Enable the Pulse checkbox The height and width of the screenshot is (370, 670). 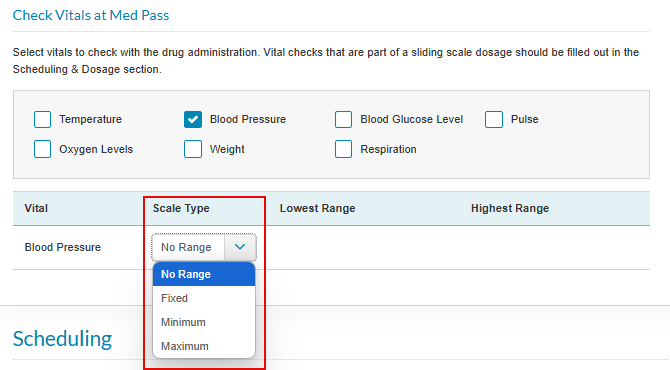494,119
